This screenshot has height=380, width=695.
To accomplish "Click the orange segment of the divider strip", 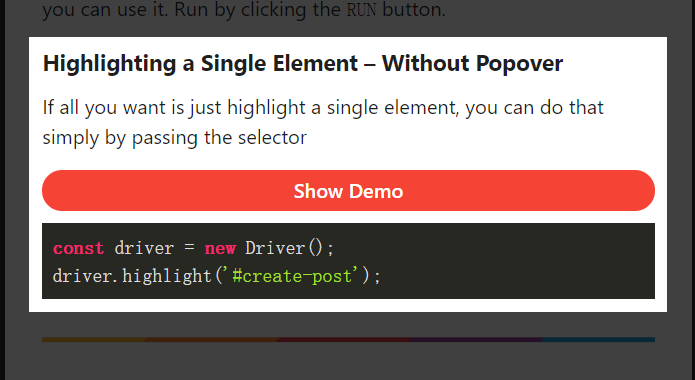I will tap(211, 340).
